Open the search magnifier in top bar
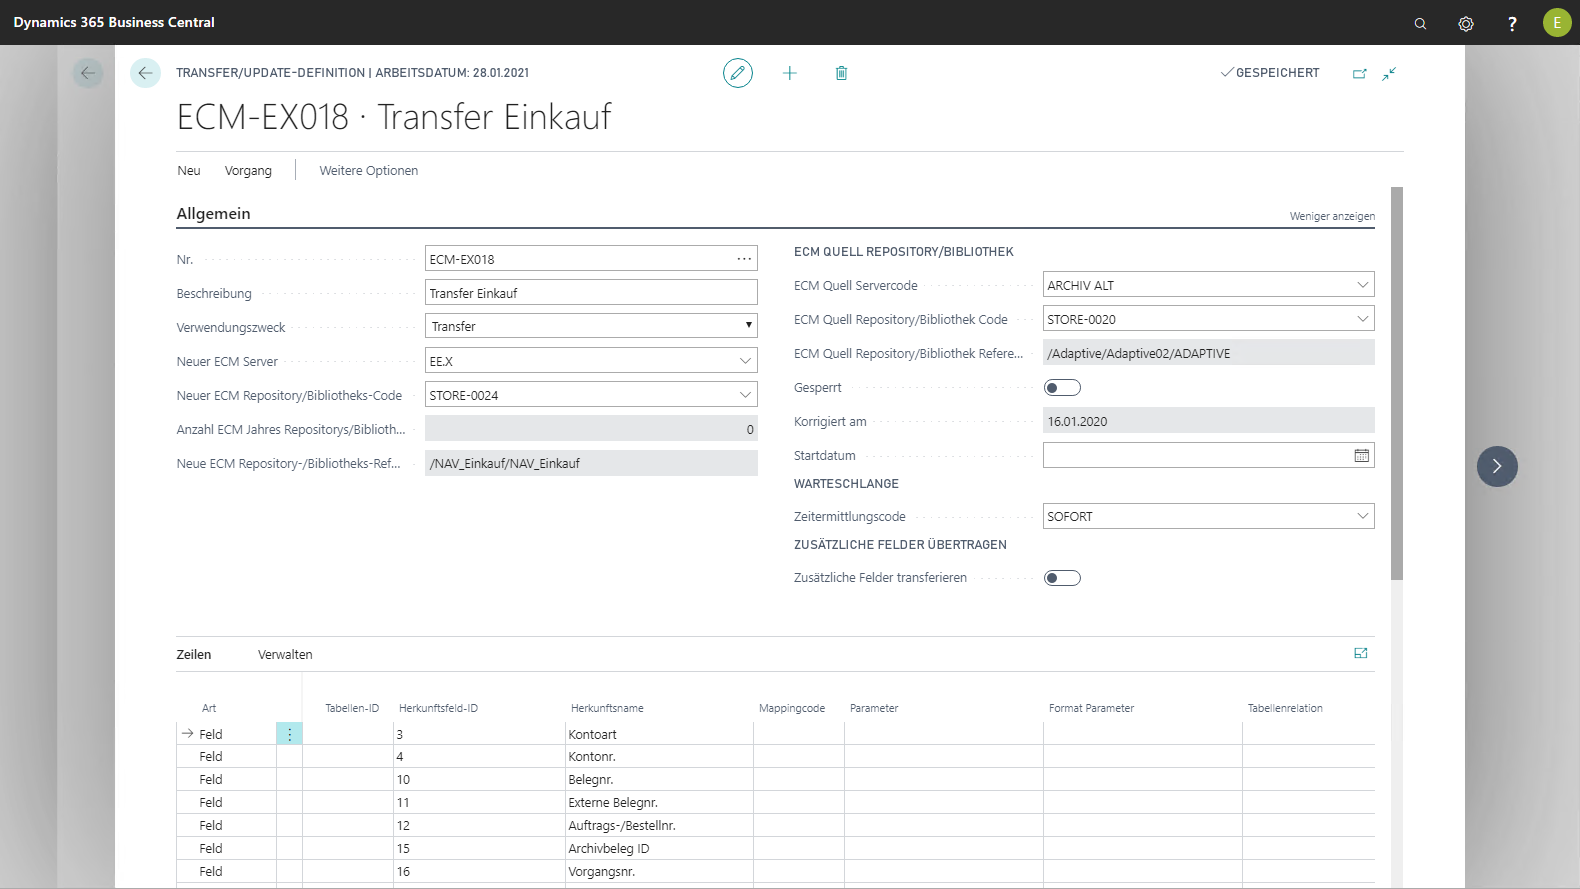Viewport: 1580px width, 889px height. (x=1420, y=23)
